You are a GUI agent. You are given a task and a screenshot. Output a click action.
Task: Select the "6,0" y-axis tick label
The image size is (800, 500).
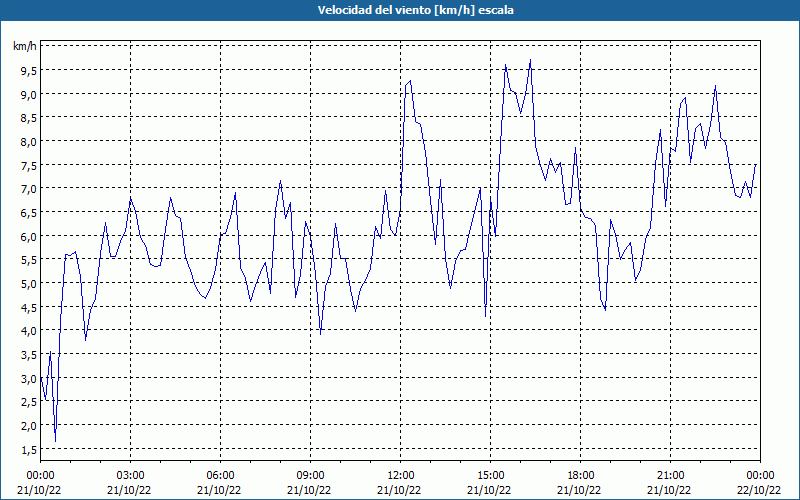point(28,236)
